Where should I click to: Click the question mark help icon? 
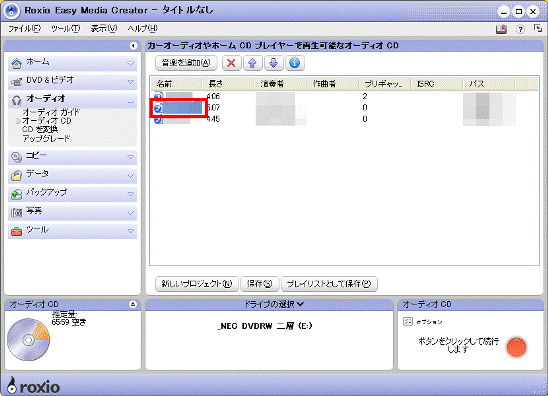(520, 29)
